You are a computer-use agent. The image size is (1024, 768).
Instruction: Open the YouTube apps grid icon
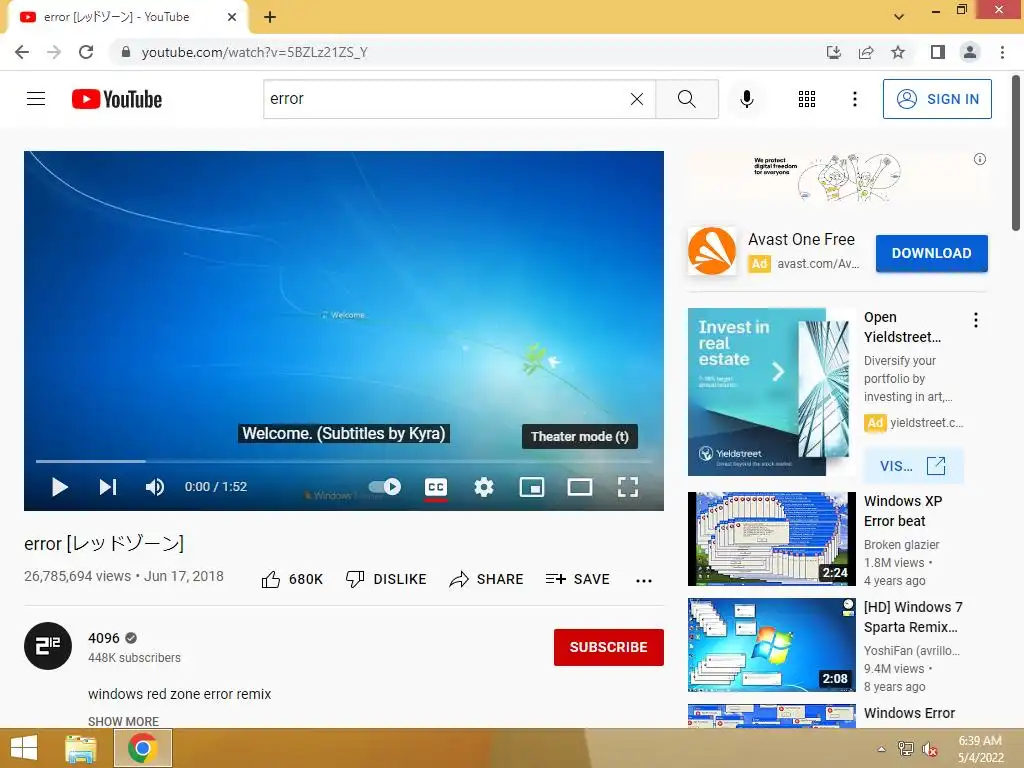(x=807, y=99)
